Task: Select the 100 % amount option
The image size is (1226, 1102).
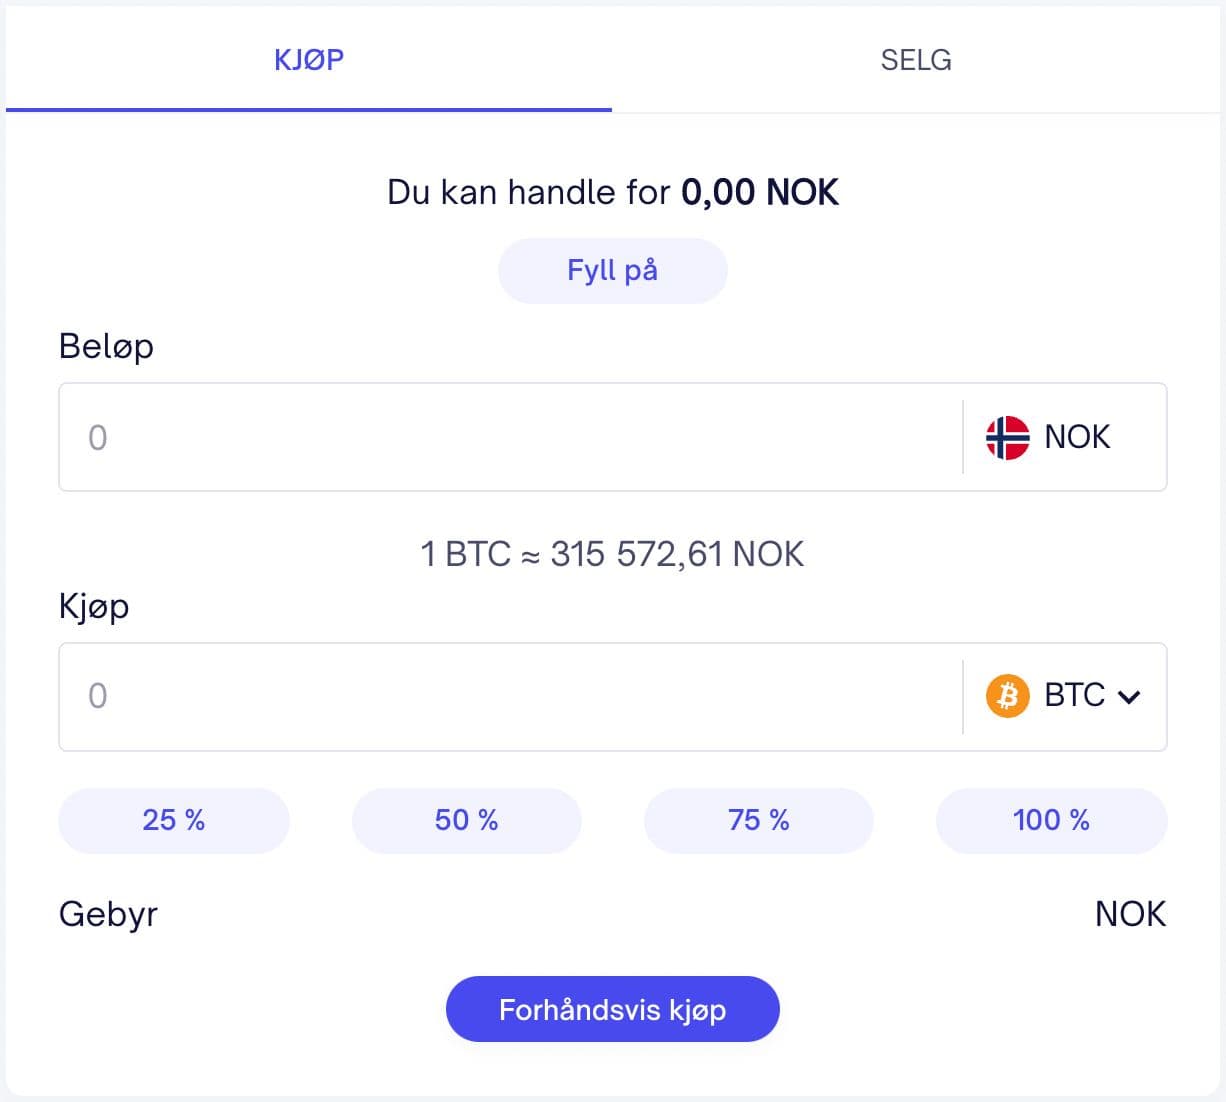Action: point(1050,820)
